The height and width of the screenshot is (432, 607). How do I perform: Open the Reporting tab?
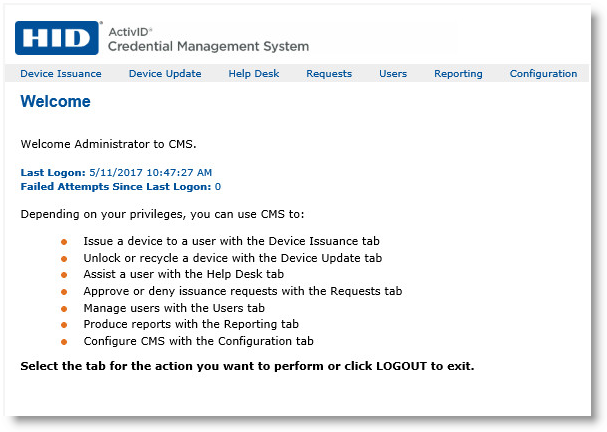point(458,74)
